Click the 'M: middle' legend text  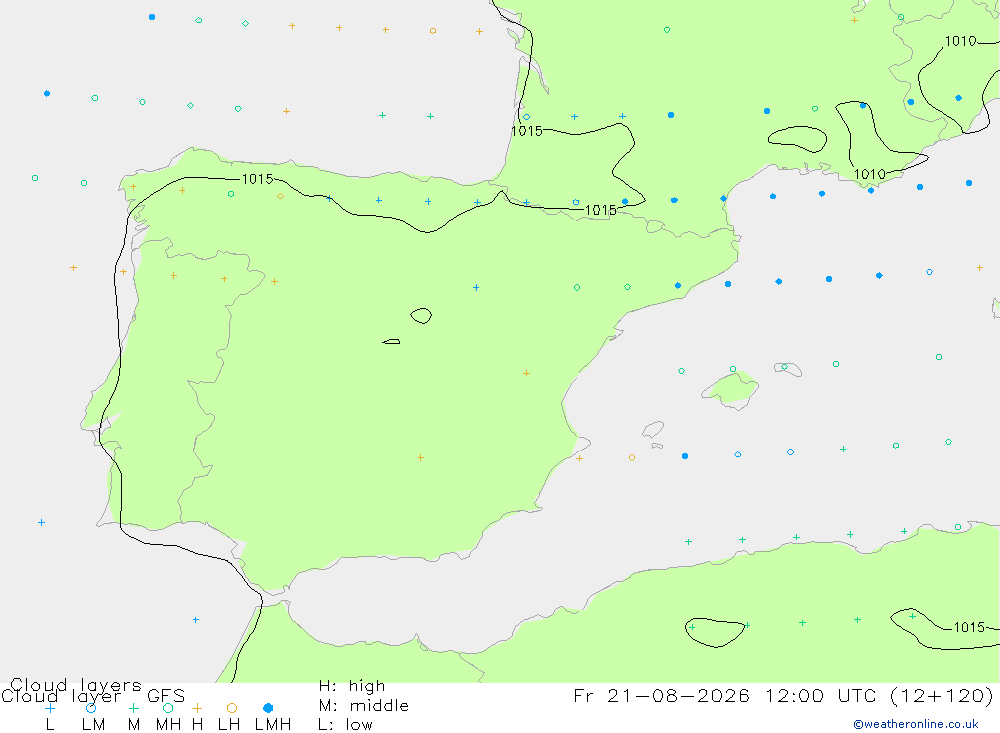364,706
